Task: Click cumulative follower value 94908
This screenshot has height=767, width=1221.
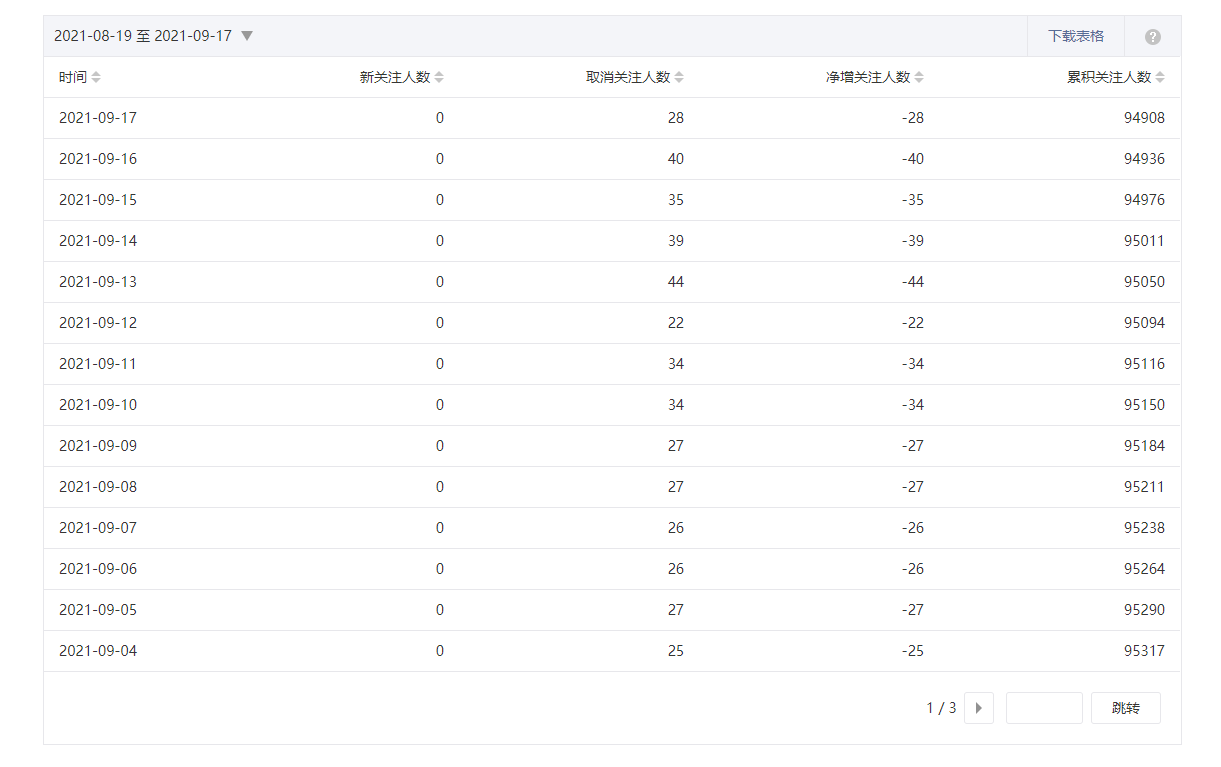Action: pyautogui.click(x=1144, y=118)
